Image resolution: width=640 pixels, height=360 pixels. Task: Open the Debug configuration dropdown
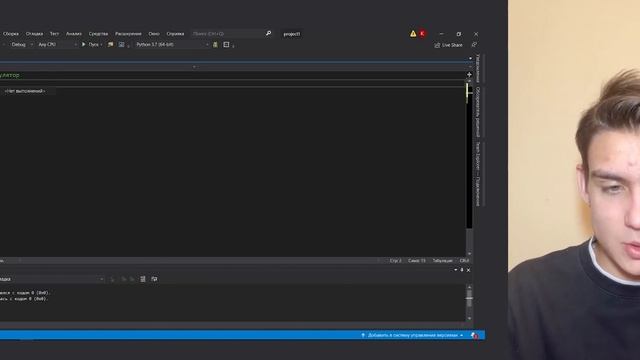coord(21,44)
